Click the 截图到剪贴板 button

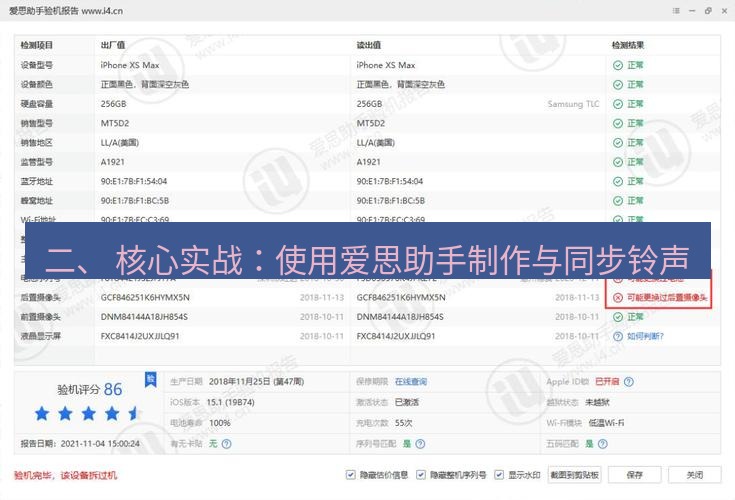coord(574,475)
